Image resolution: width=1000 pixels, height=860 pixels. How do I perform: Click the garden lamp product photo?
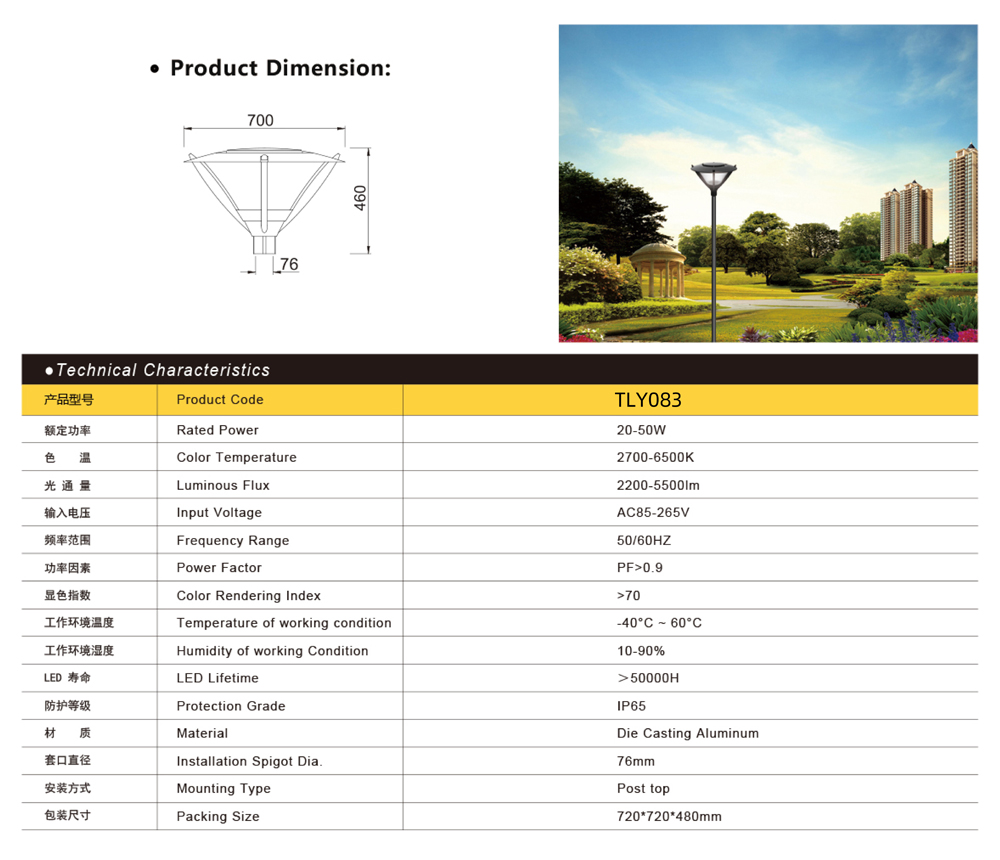[768, 183]
